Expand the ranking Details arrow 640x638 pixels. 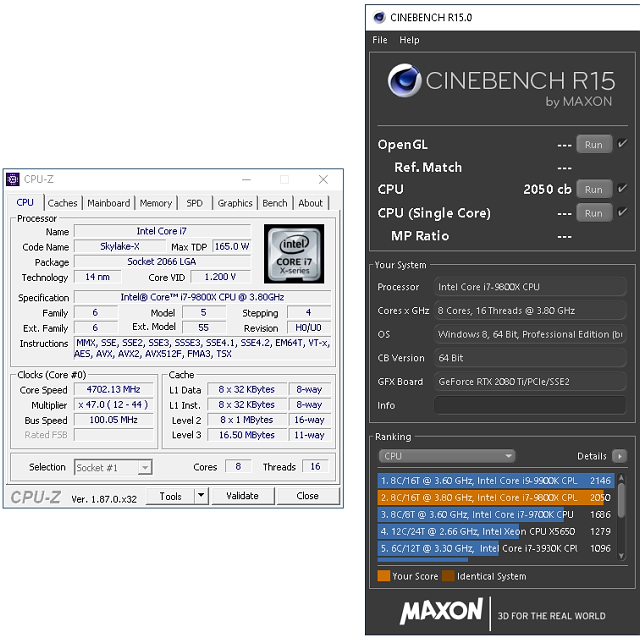point(619,456)
